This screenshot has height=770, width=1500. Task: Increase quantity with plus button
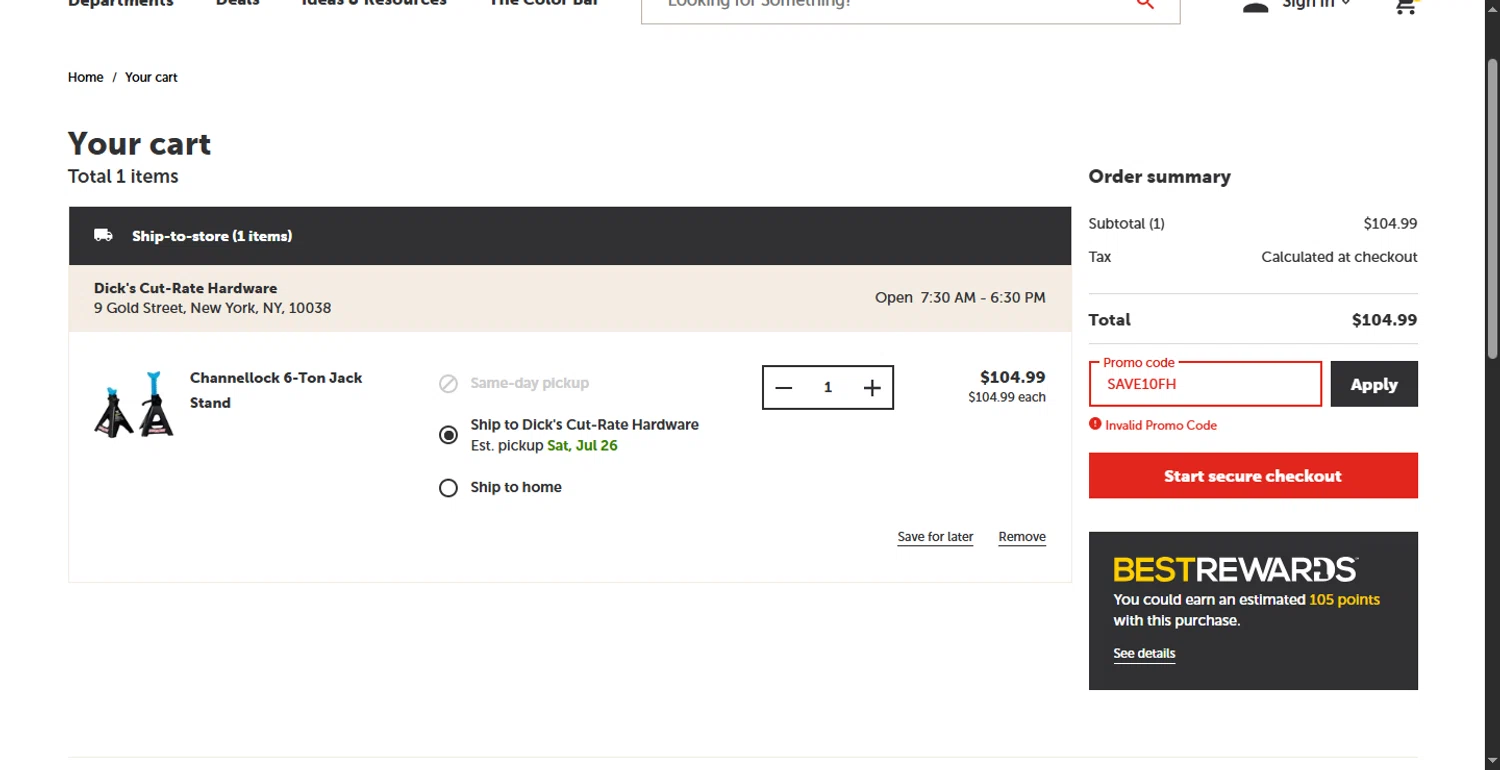pos(872,388)
